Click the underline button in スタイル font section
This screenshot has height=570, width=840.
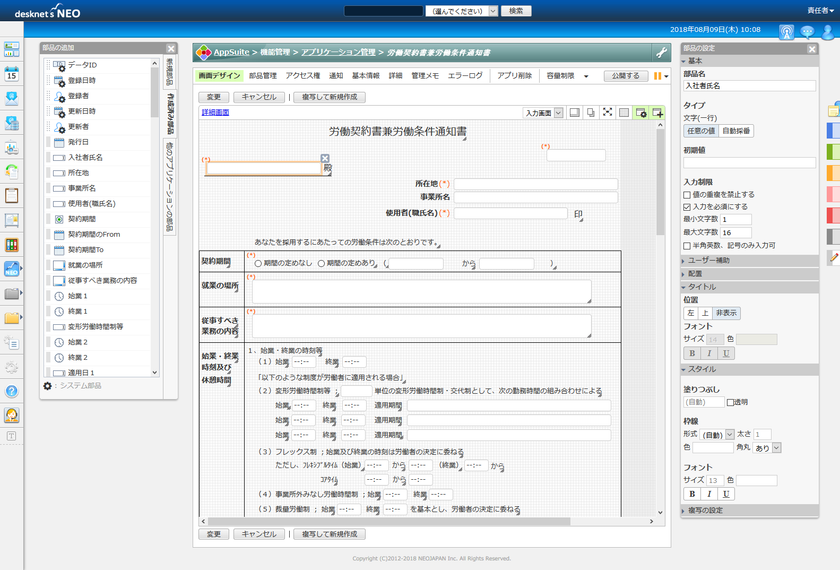726,494
